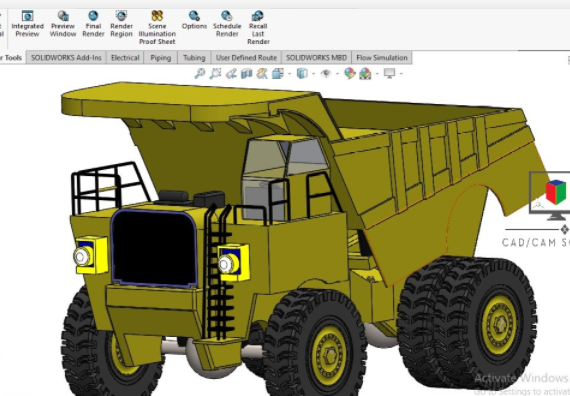Viewport: 570px width, 396px height.
Task: Click Previous View icon
Action: click(231, 73)
